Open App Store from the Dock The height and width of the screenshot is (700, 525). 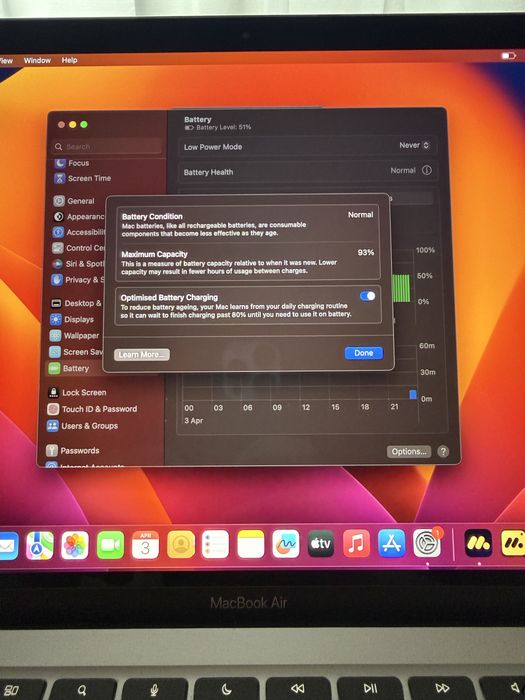click(392, 543)
